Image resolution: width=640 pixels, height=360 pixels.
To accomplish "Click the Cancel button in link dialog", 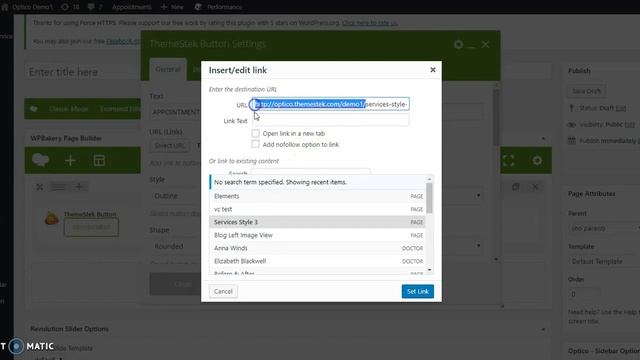I will click(223, 291).
